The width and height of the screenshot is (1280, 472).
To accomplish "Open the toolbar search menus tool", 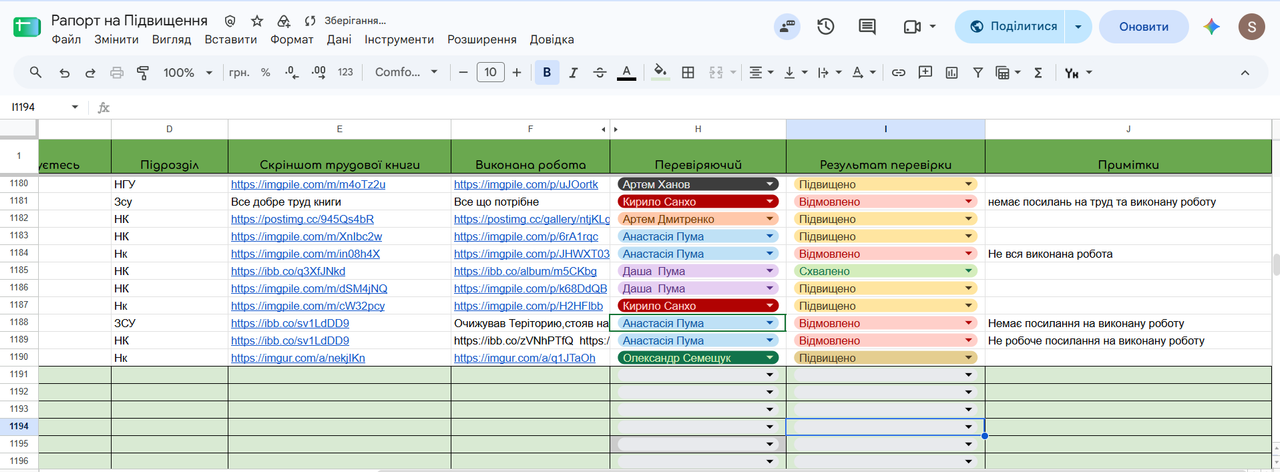I will tap(36, 72).
